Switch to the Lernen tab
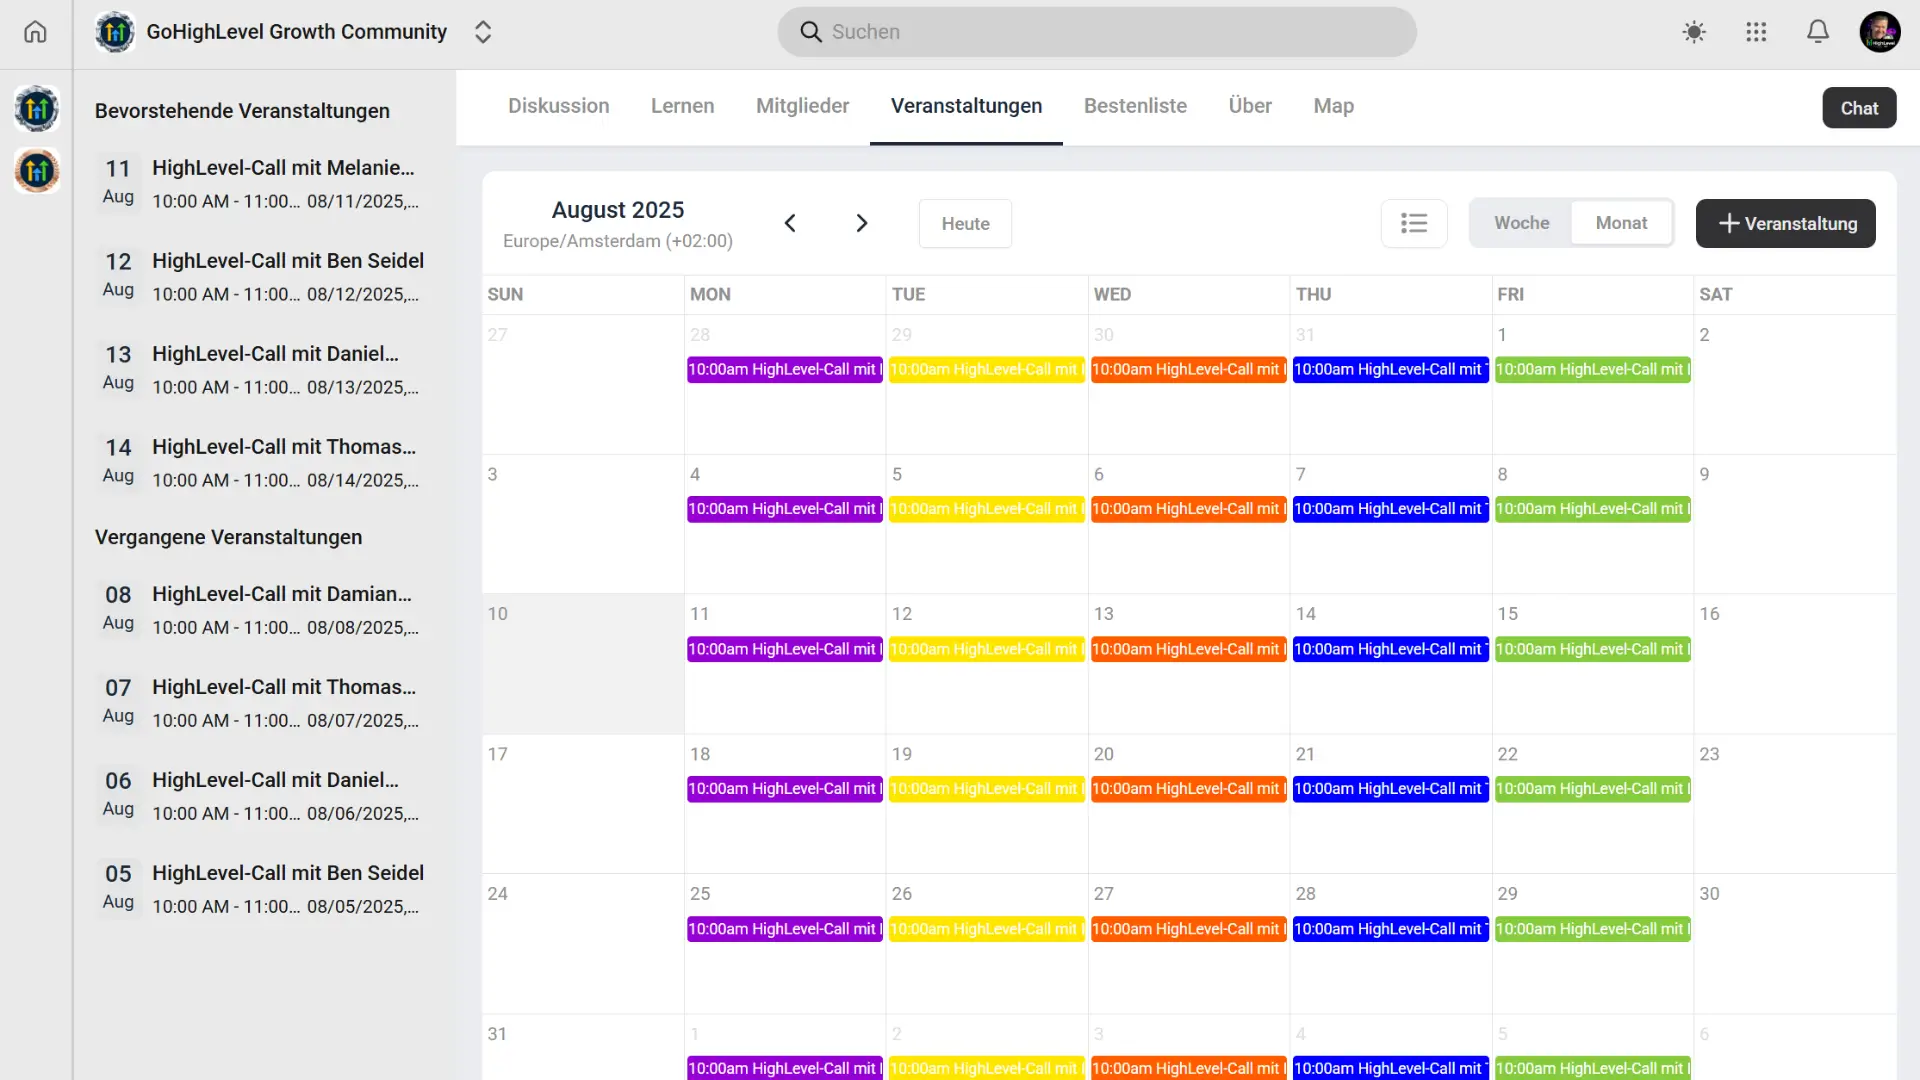1920x1080 pixels. pyautogui.click(x=682, y=106)
